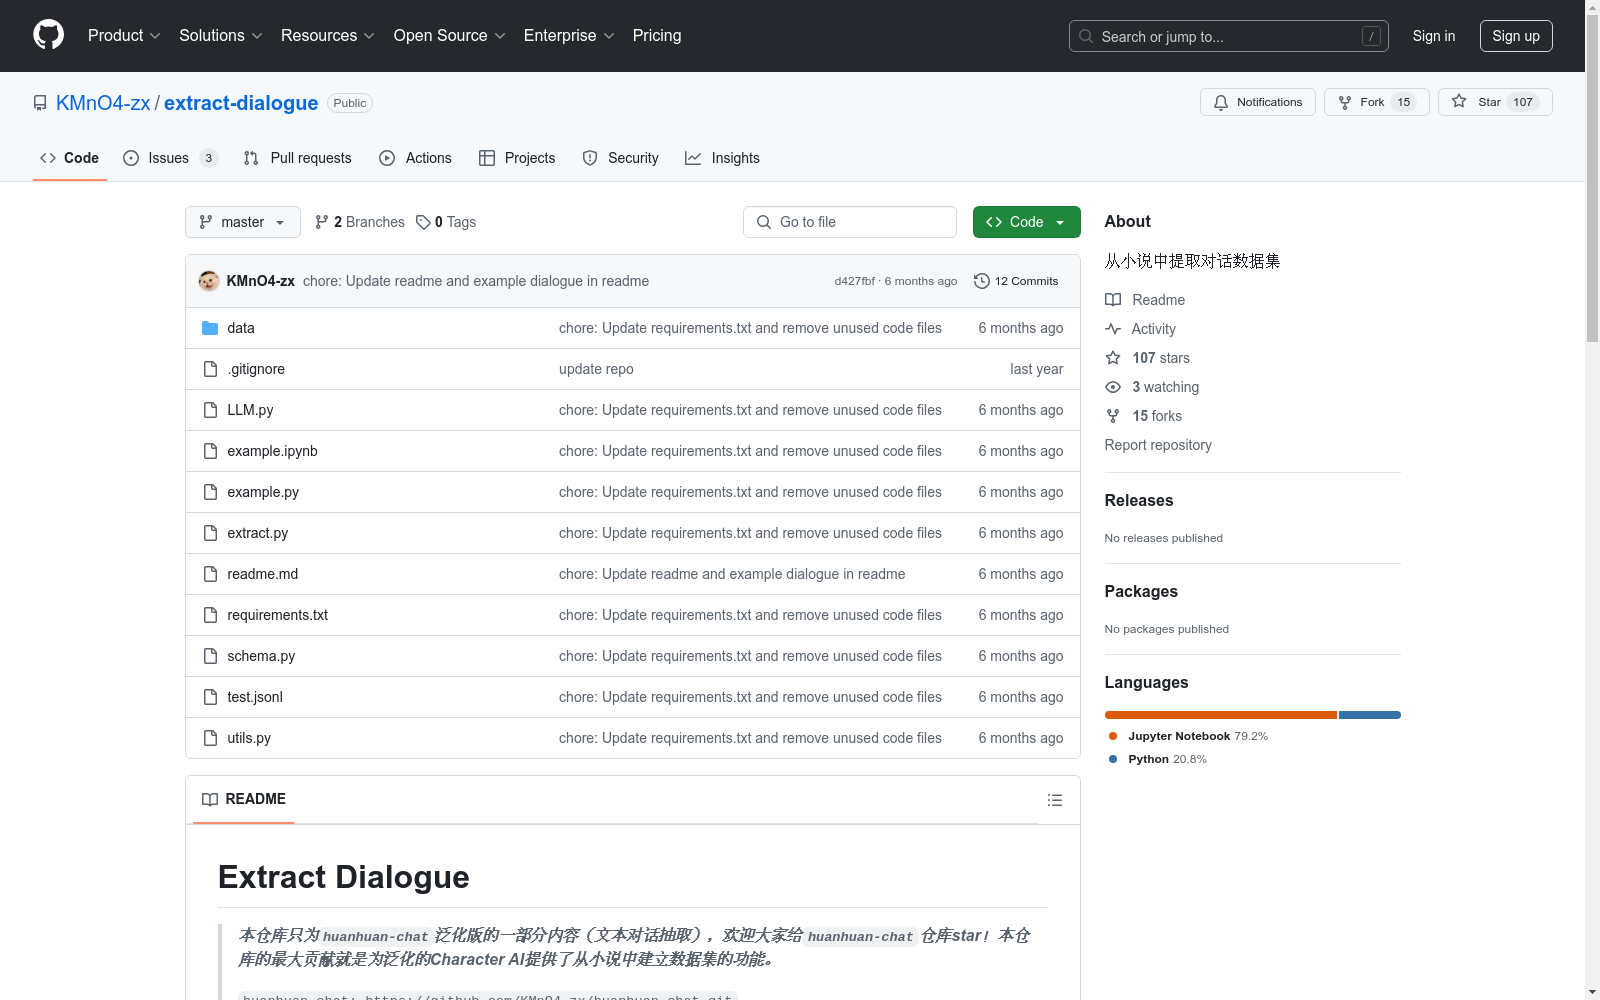
Task: View the 3 watching link
Action: point(1152,387)
